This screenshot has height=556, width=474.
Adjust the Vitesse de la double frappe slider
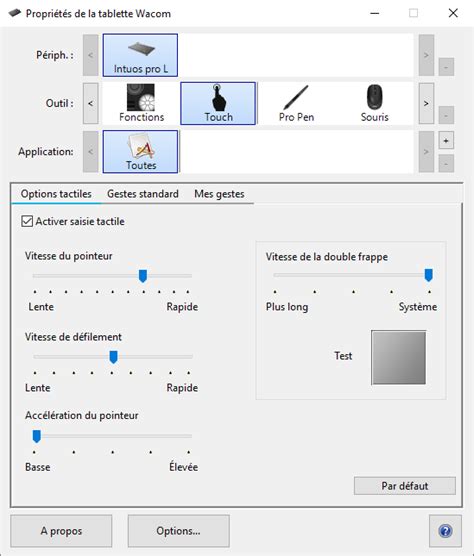pyautogui.click(x=428, y=275)
